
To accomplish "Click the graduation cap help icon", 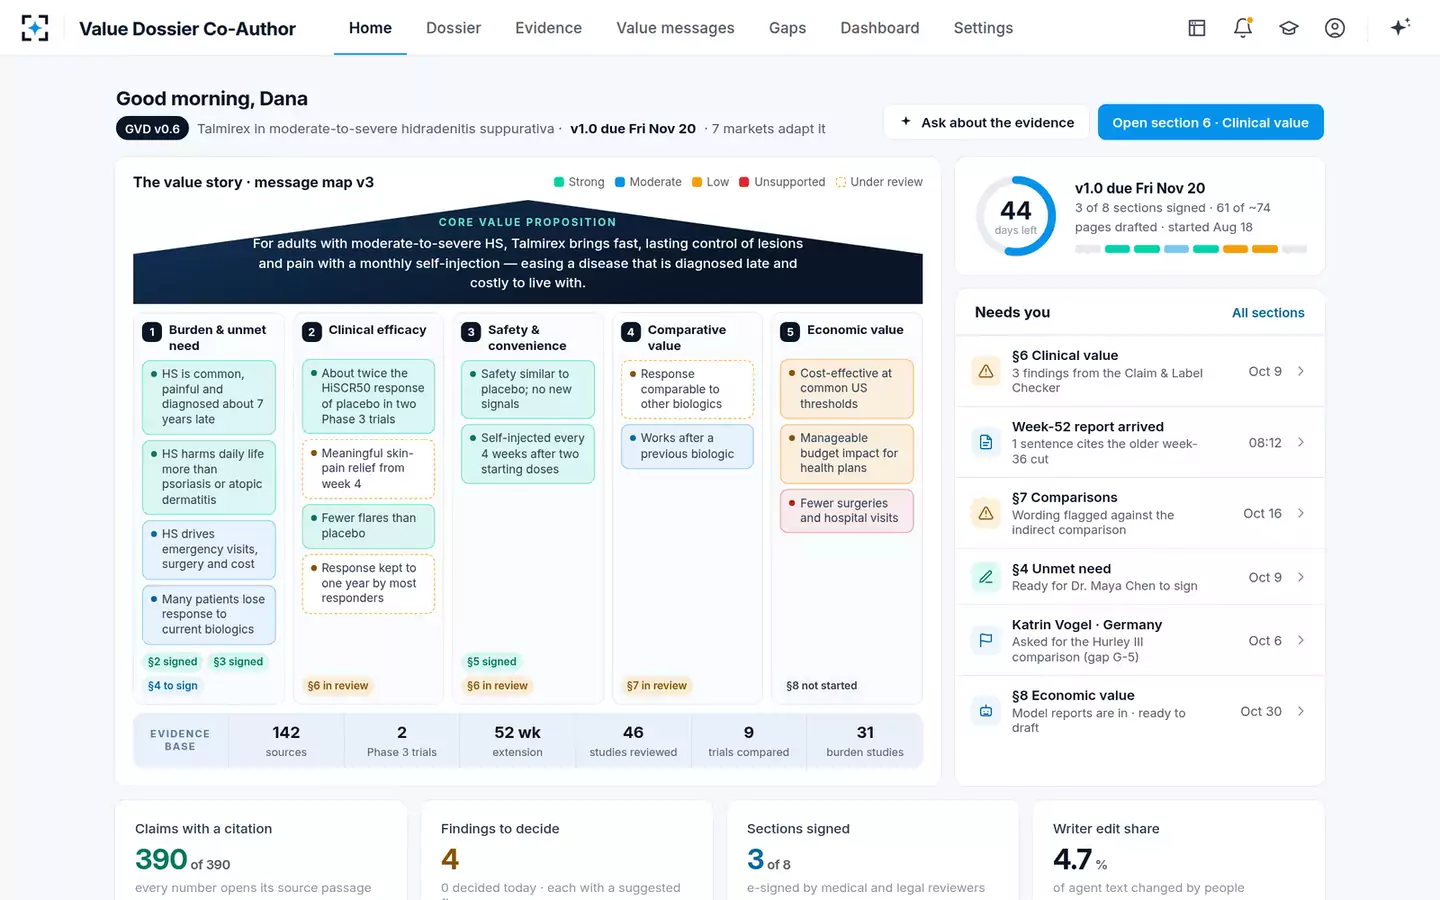I will (x=1289, y=28).
